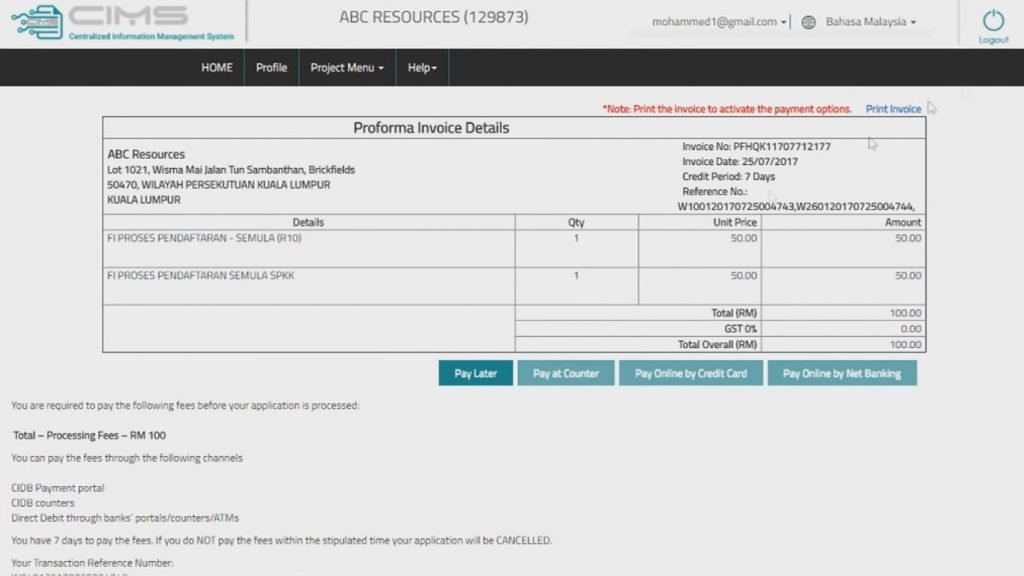Click the ABC RESOURCES (129873) page title
The image size is (1024, 576).
click(x=434, y=17)
